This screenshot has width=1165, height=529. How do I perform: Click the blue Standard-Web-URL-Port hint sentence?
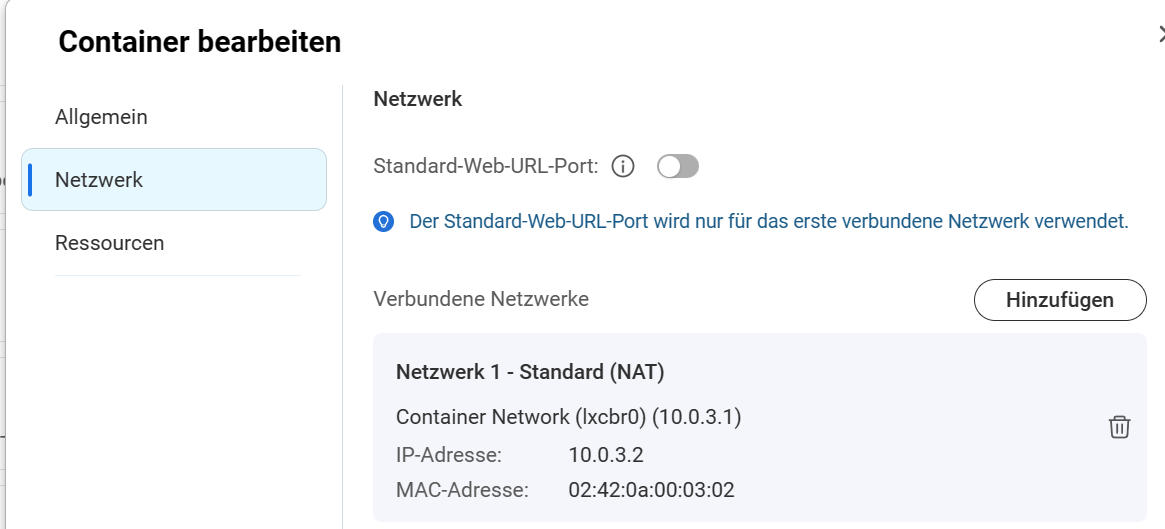(x=768, y=222)
